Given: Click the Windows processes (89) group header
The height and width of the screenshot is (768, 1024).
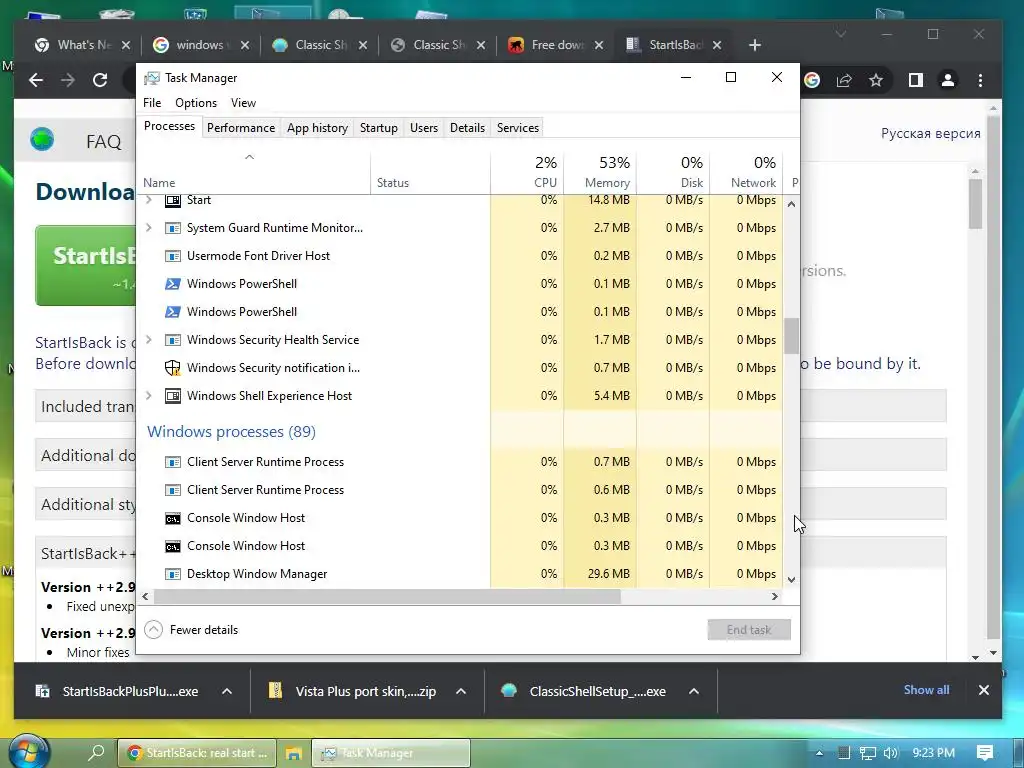Looking at the screenshot, I should tap(231, 432).
